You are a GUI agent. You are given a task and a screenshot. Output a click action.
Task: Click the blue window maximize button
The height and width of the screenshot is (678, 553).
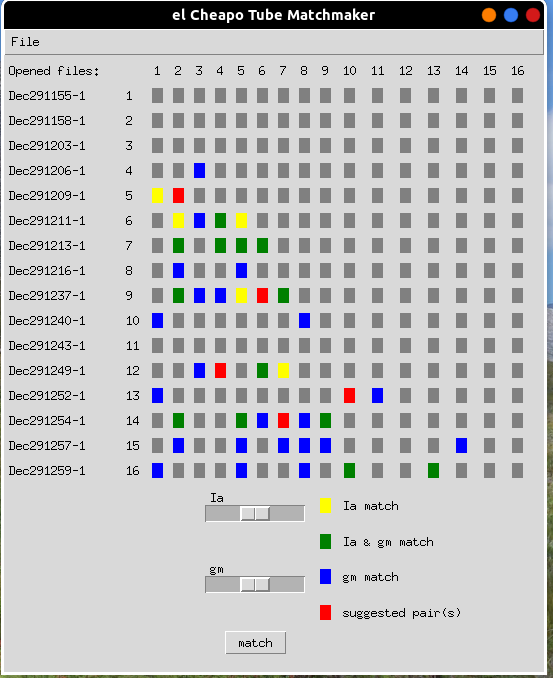point(511,15)
